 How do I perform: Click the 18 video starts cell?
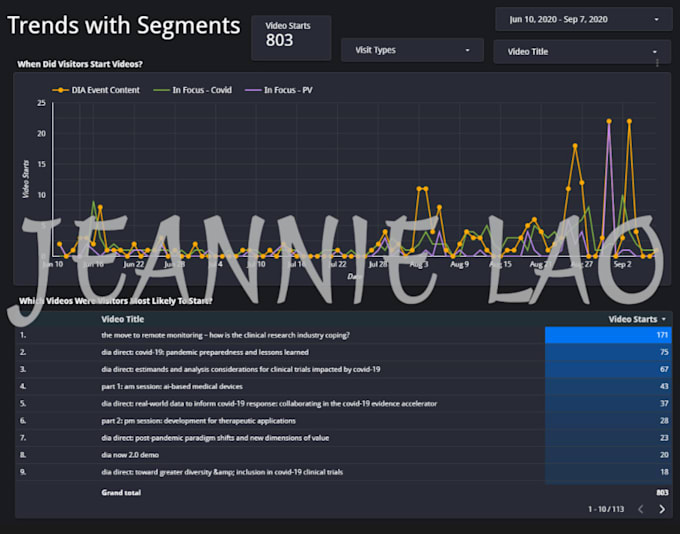click(x=608, y=472)
